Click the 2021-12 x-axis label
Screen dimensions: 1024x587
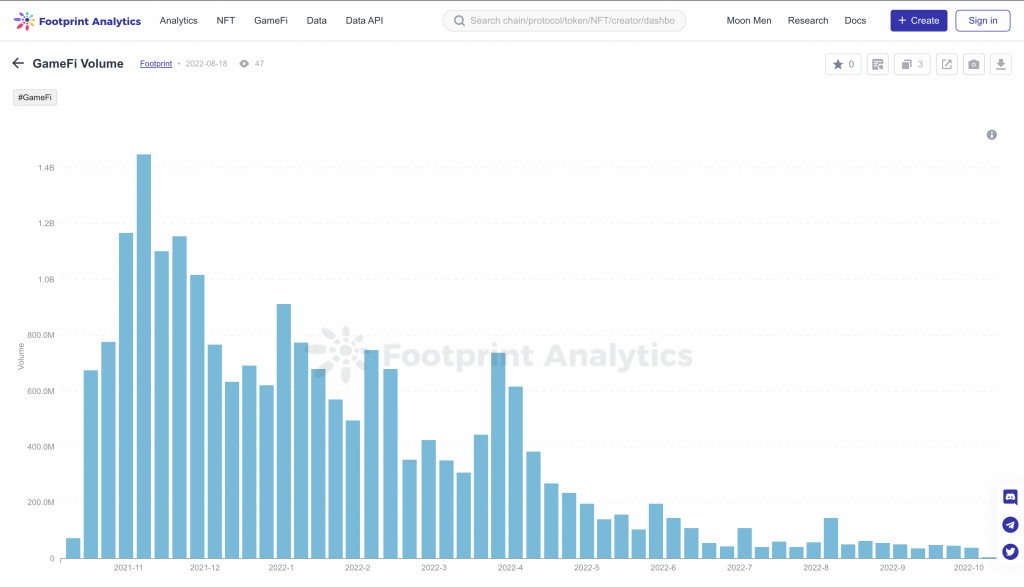204,567
